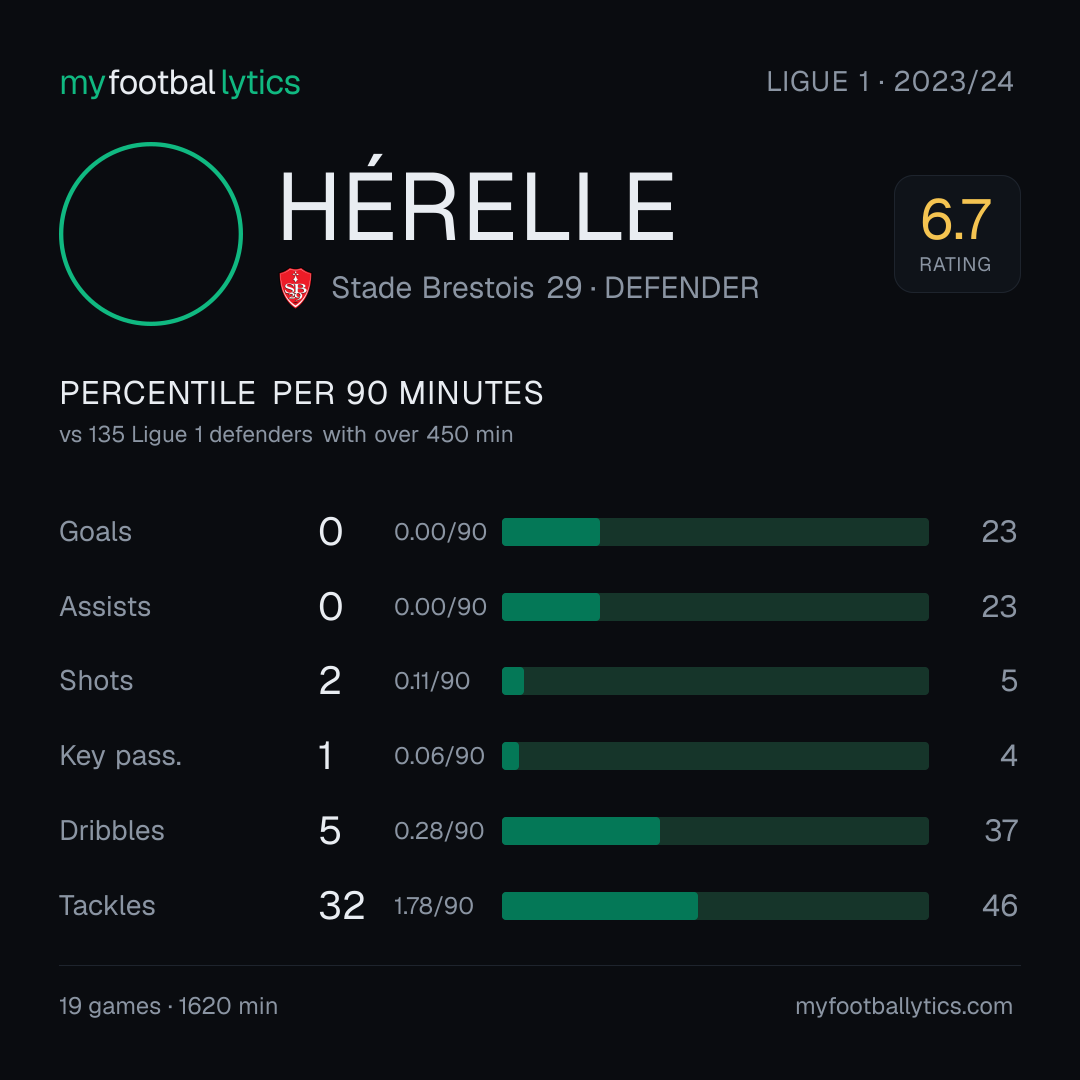Click the PERCENTILE PER 90 MINUTES heading
This screenshot has width=1080, height=1080.
coord(302,393)
